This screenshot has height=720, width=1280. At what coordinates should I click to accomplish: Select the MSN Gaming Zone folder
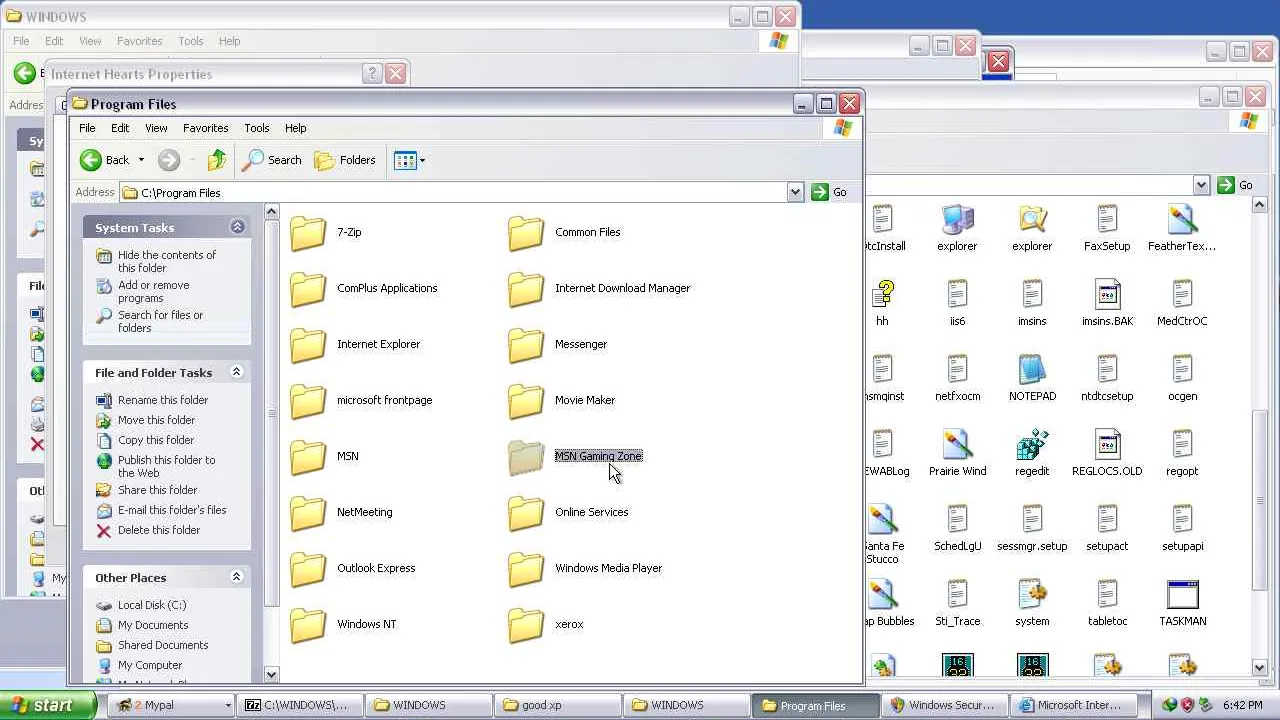(575, 456)
